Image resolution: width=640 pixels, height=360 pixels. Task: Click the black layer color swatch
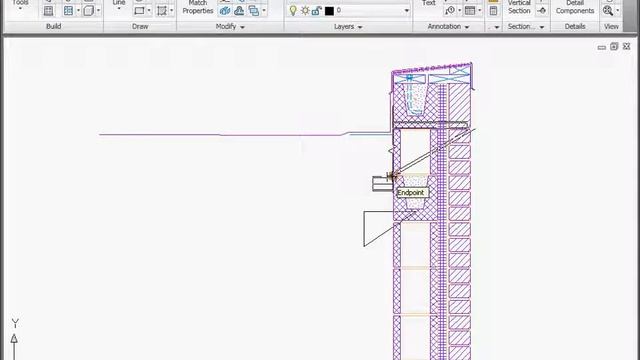(x=329, y=11)
